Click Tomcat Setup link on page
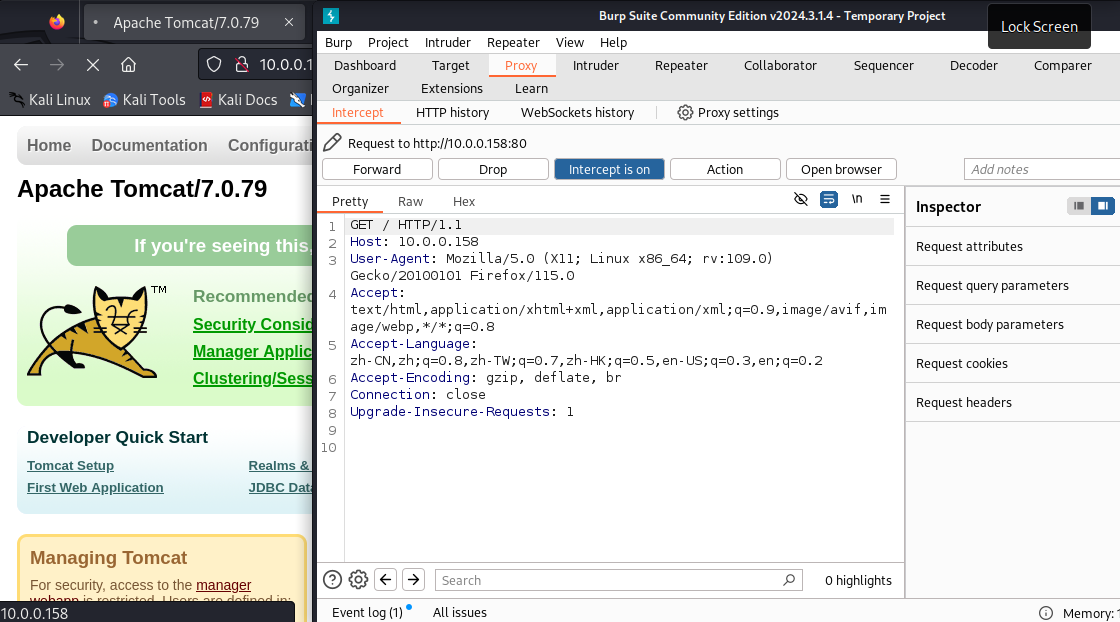 pos(70,466)
